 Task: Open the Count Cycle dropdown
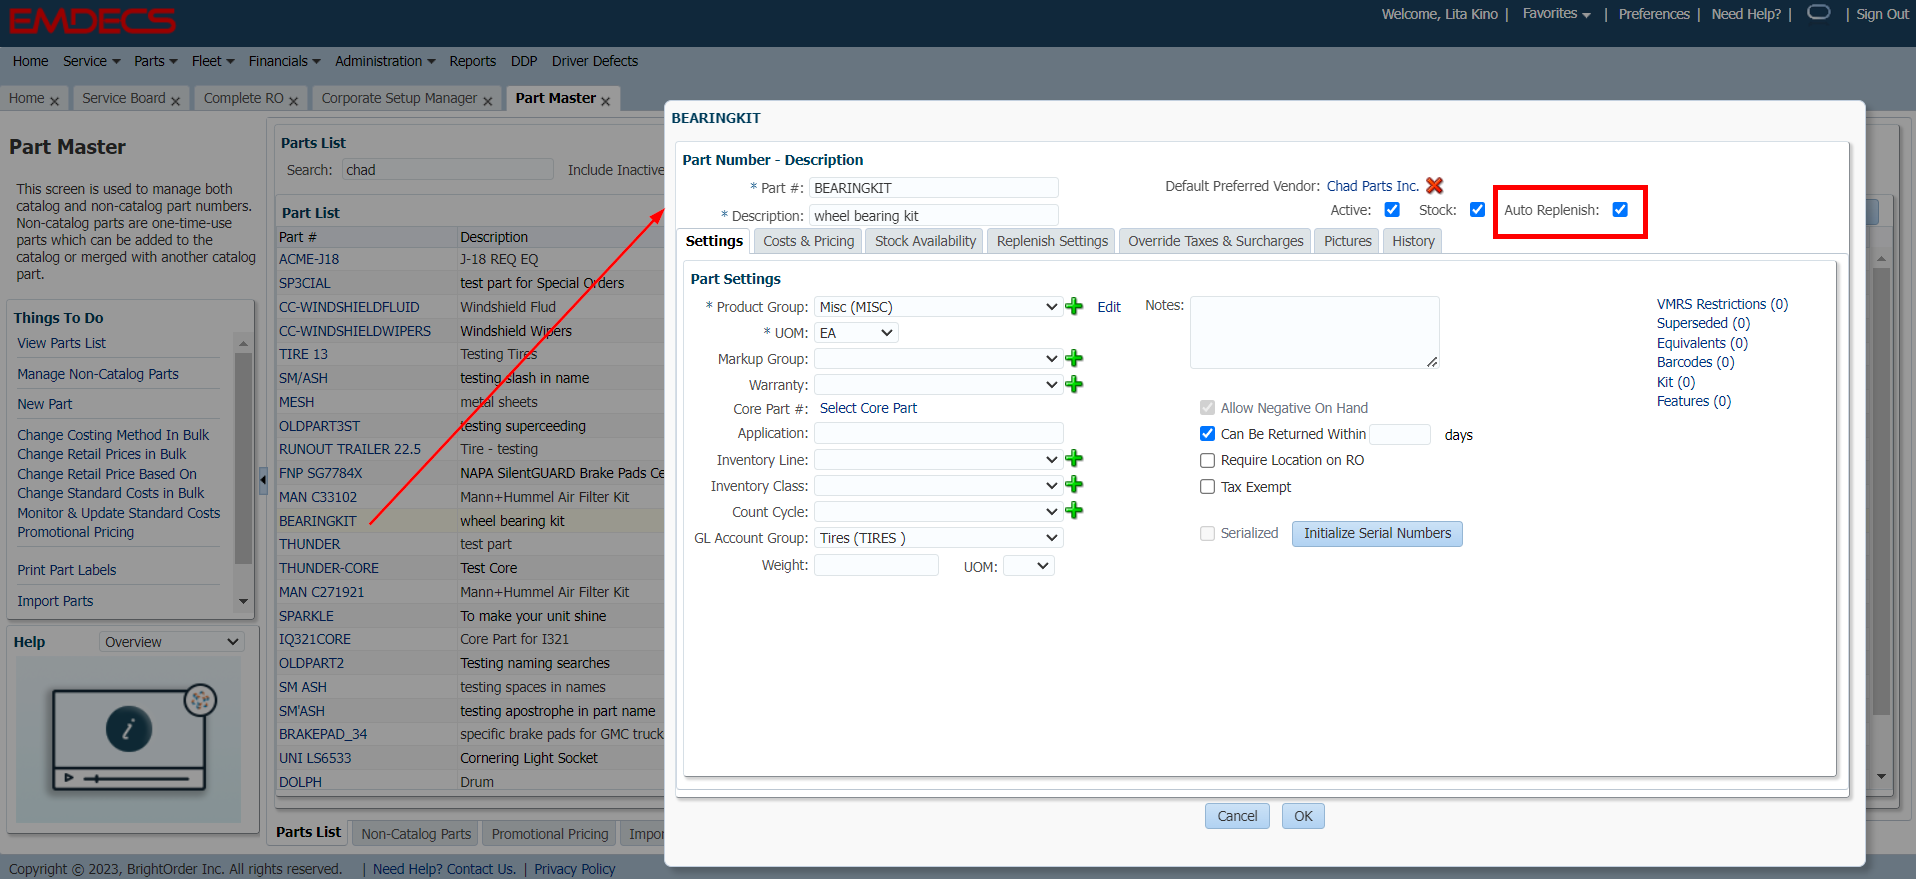click(938, 511)
